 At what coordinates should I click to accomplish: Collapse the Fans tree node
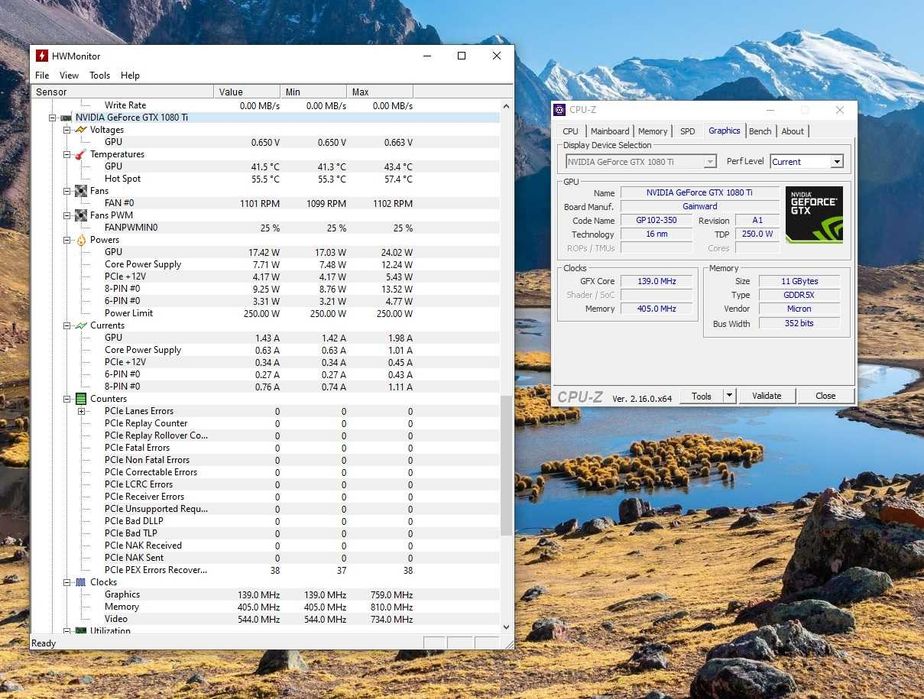pyautogui.click(x=67, y=191)
